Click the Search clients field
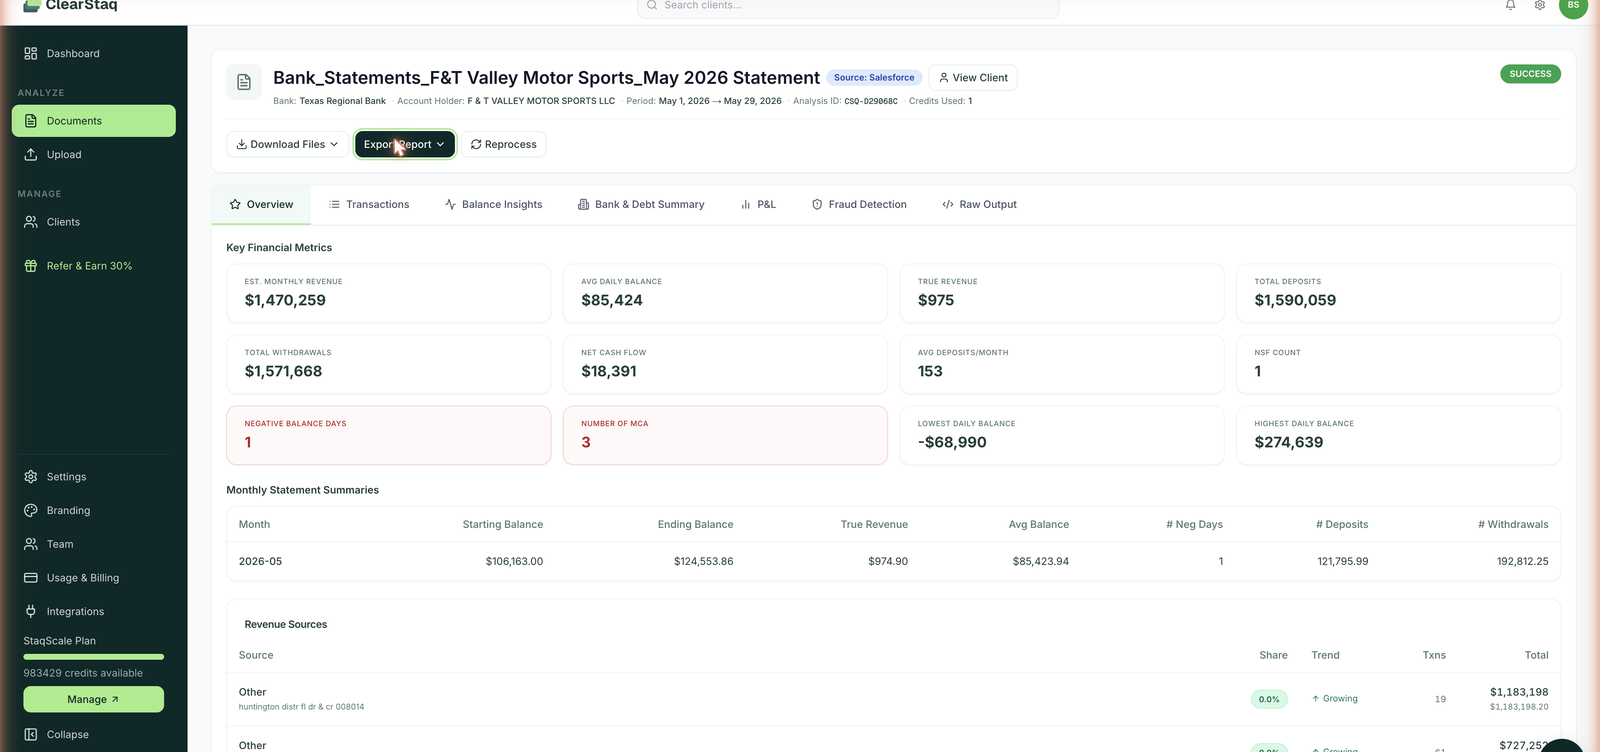Screen dimensions: 1600x752 coord(848,6)
